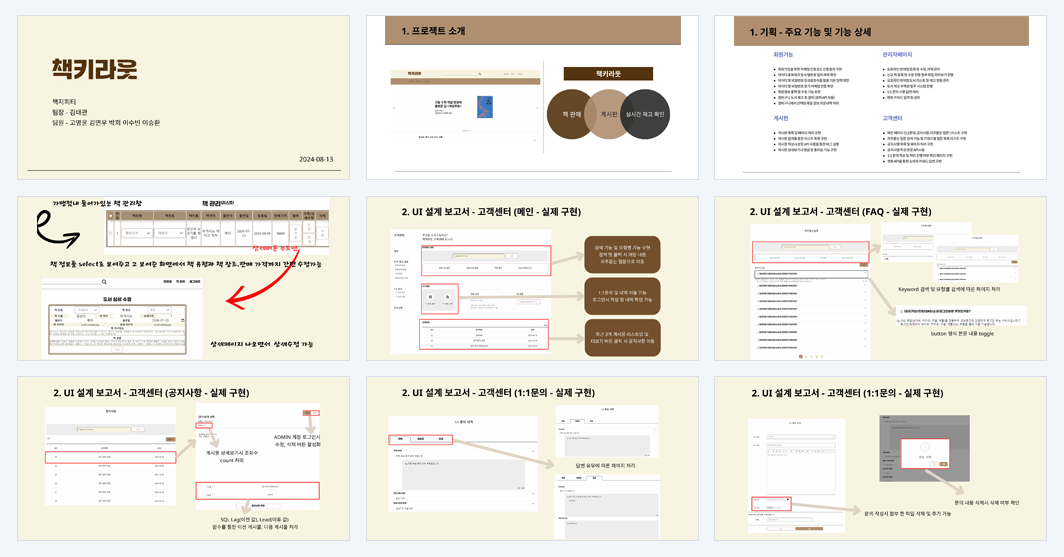Screen dimensions: 1064x557
Task: Click the '문의 작성시 첨부 한 파일 삭제 및 추가 기능' caption
Action: 908,514
